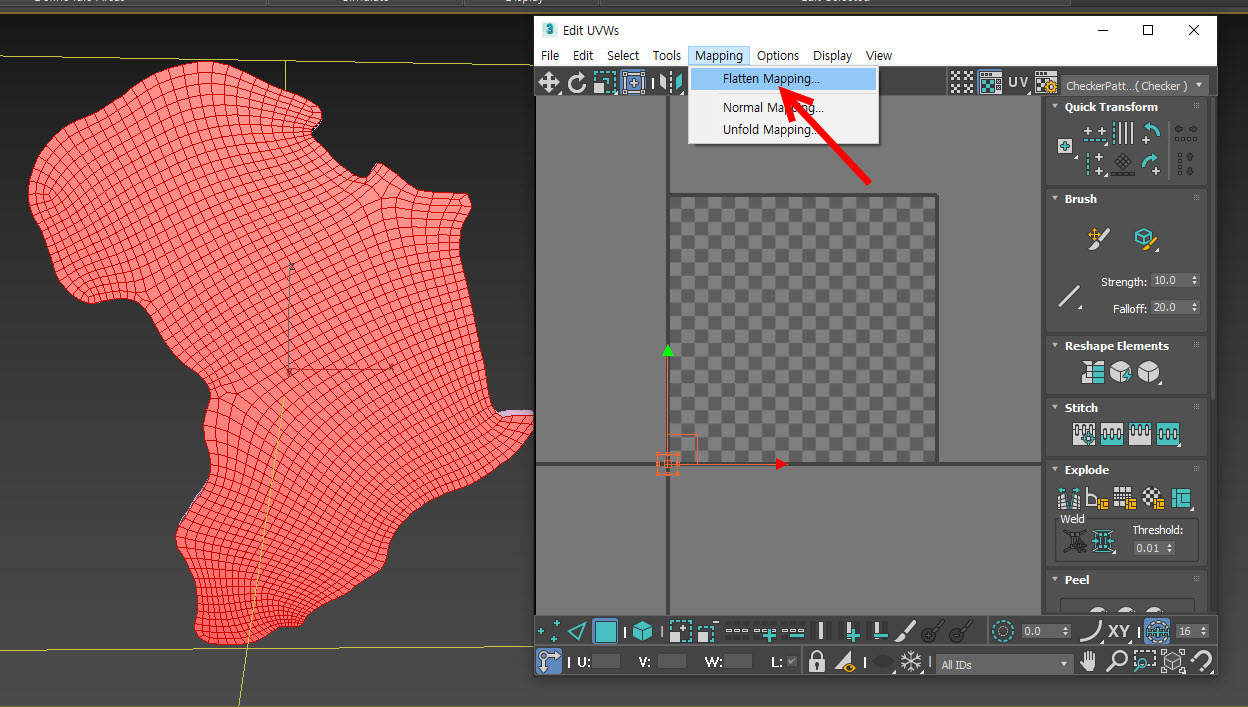Collapse the Reshape Elements rollout
Viewport: 1248px width, 707px height.
pos(1055,346)
